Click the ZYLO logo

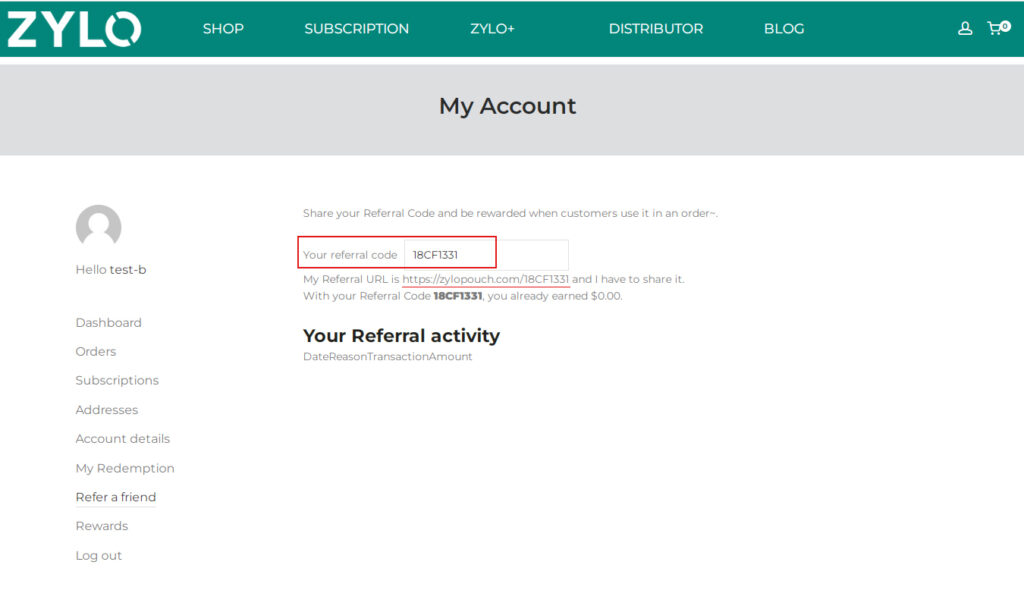(74, 29)
